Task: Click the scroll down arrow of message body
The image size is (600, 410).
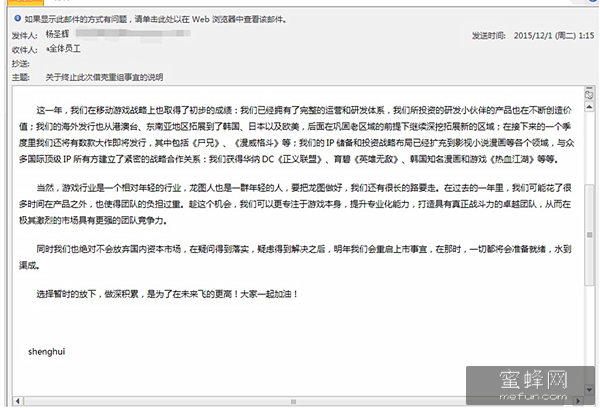Action: tap(589, 390)
